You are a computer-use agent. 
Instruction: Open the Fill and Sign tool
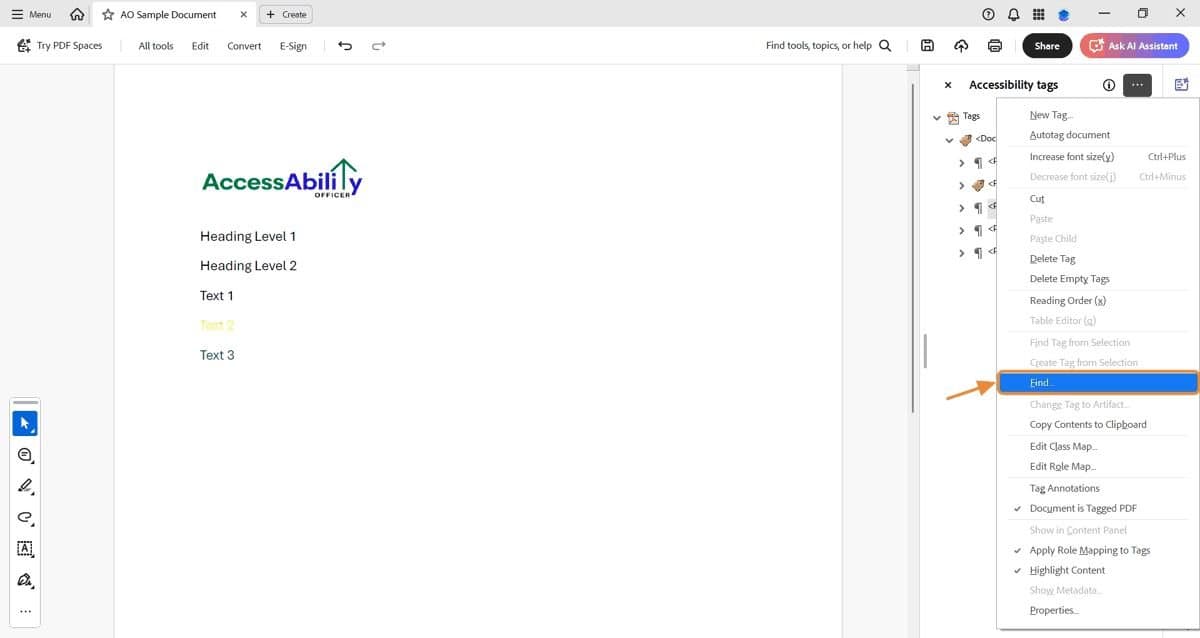tap(25, 580)
